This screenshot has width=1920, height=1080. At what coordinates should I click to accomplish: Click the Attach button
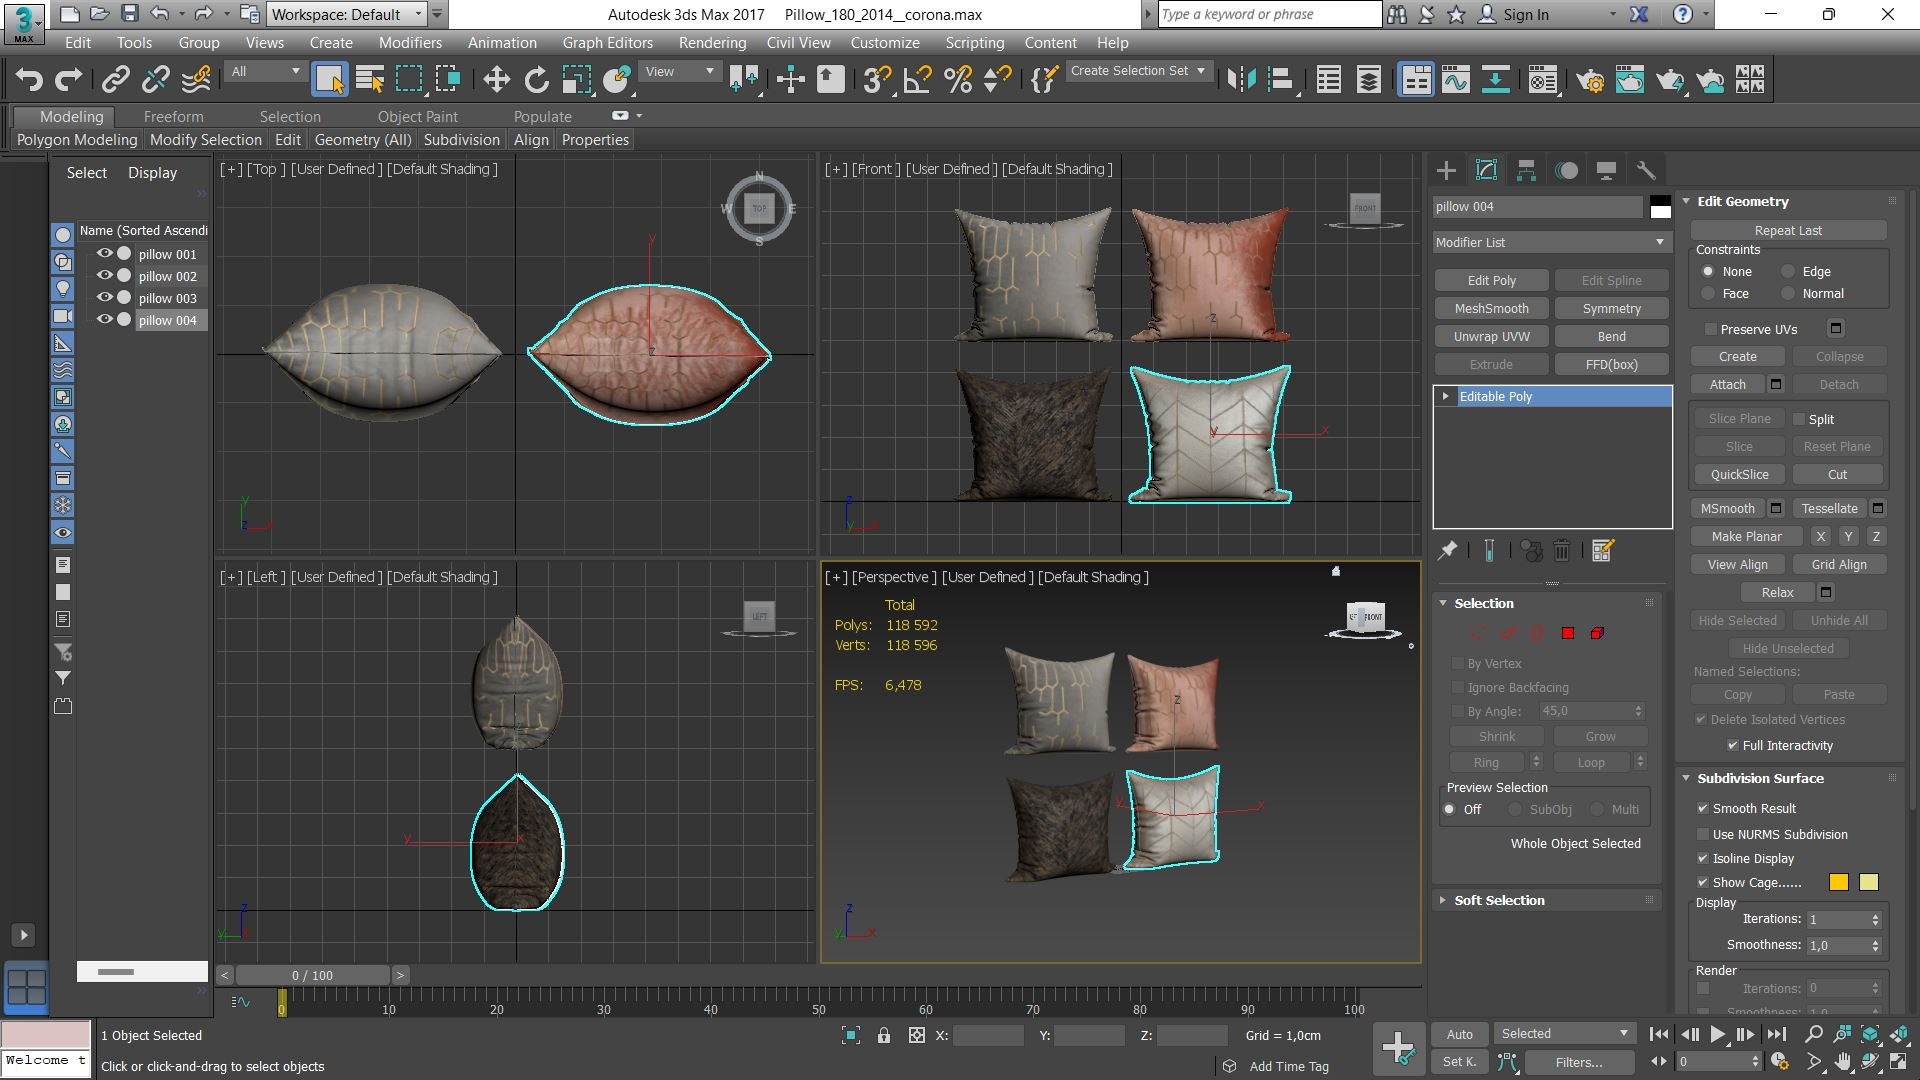[1727, 384]
